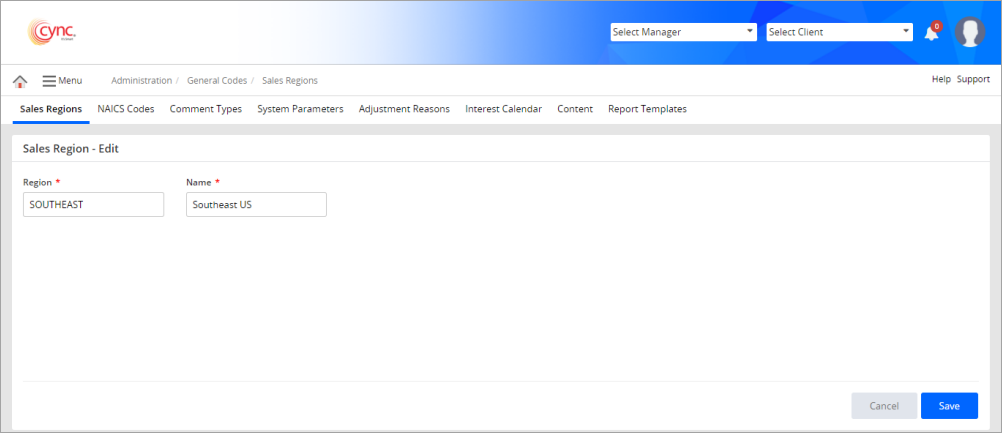Click the Cync logo
1002x433 pixels.
point(54,33)
